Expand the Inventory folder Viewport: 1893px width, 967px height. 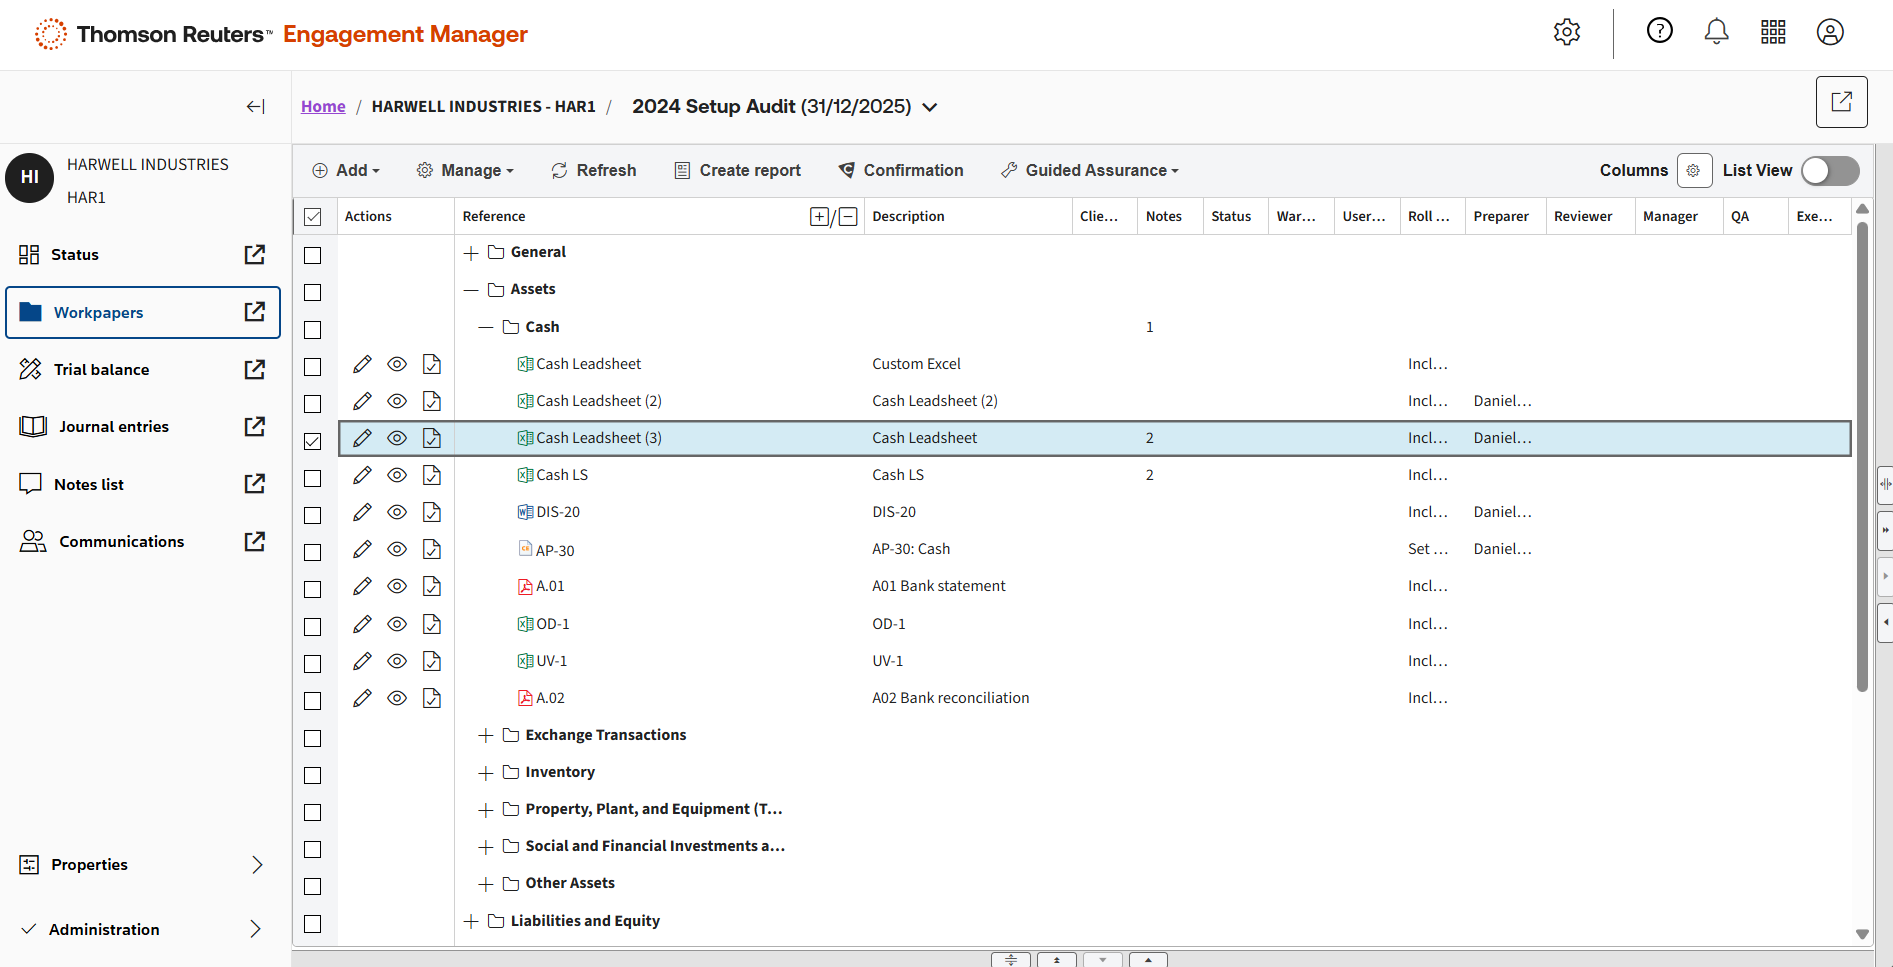tap(486, 773)
